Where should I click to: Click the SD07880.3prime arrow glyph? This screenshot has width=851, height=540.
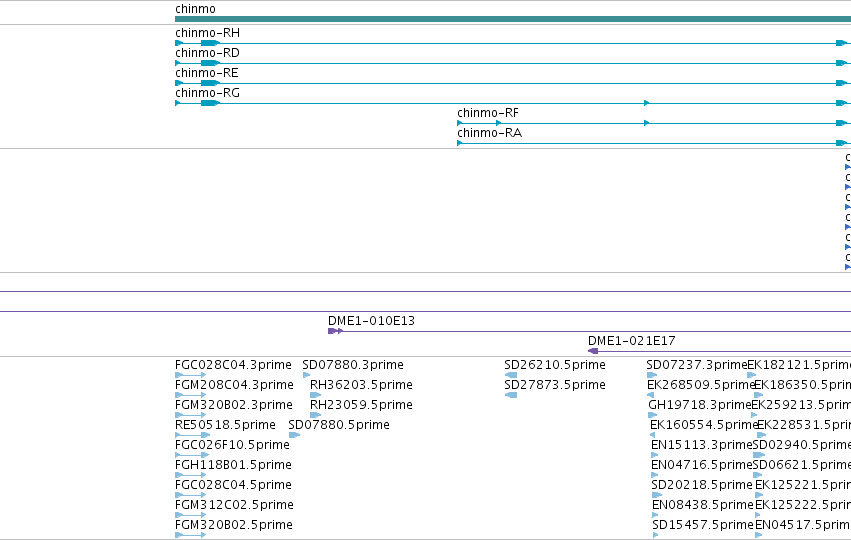pyautogui.click(x=307, y=375)
